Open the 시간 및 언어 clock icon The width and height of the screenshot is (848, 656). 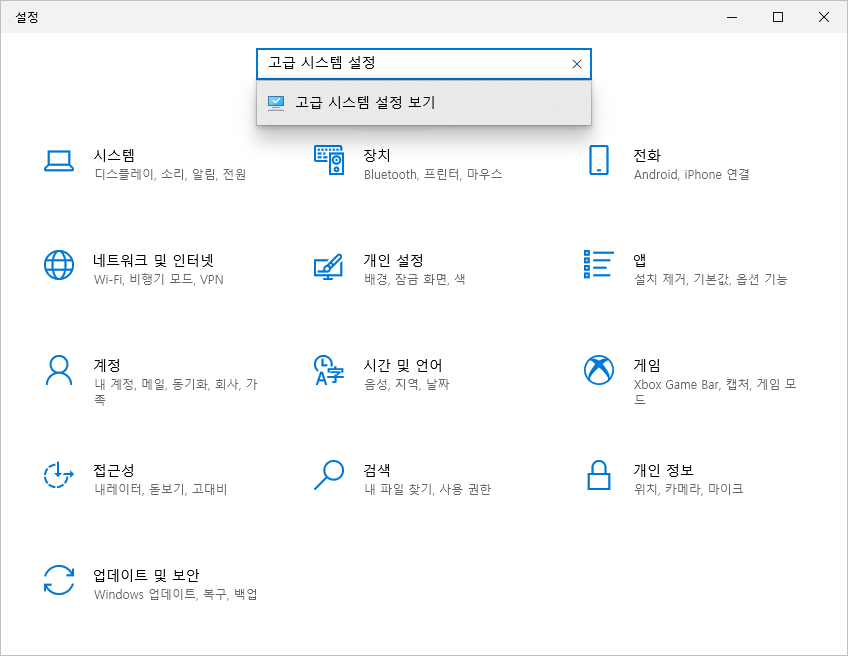(329, 370)
